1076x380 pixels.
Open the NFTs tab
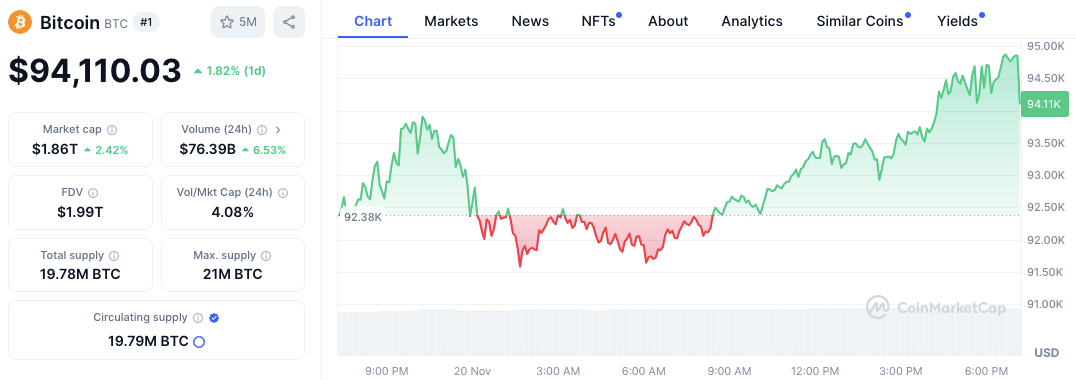click(598, 21)
